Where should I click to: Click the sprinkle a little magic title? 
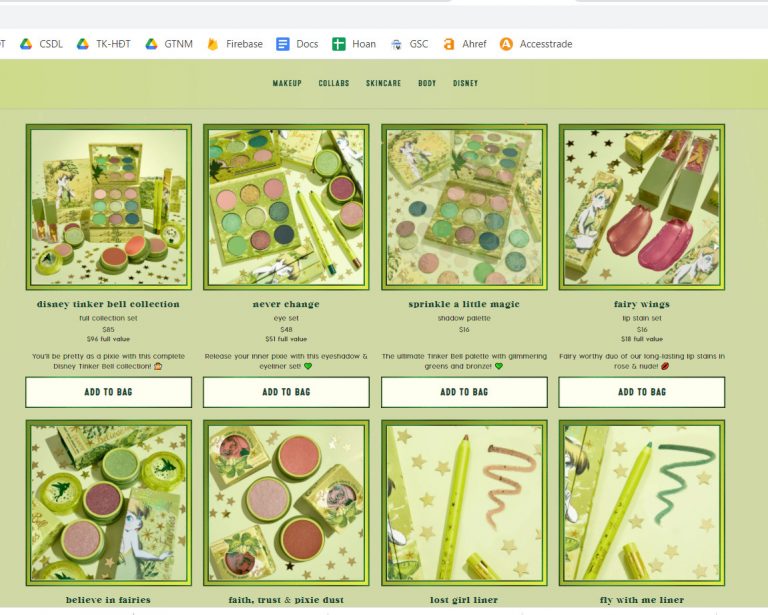464,304
